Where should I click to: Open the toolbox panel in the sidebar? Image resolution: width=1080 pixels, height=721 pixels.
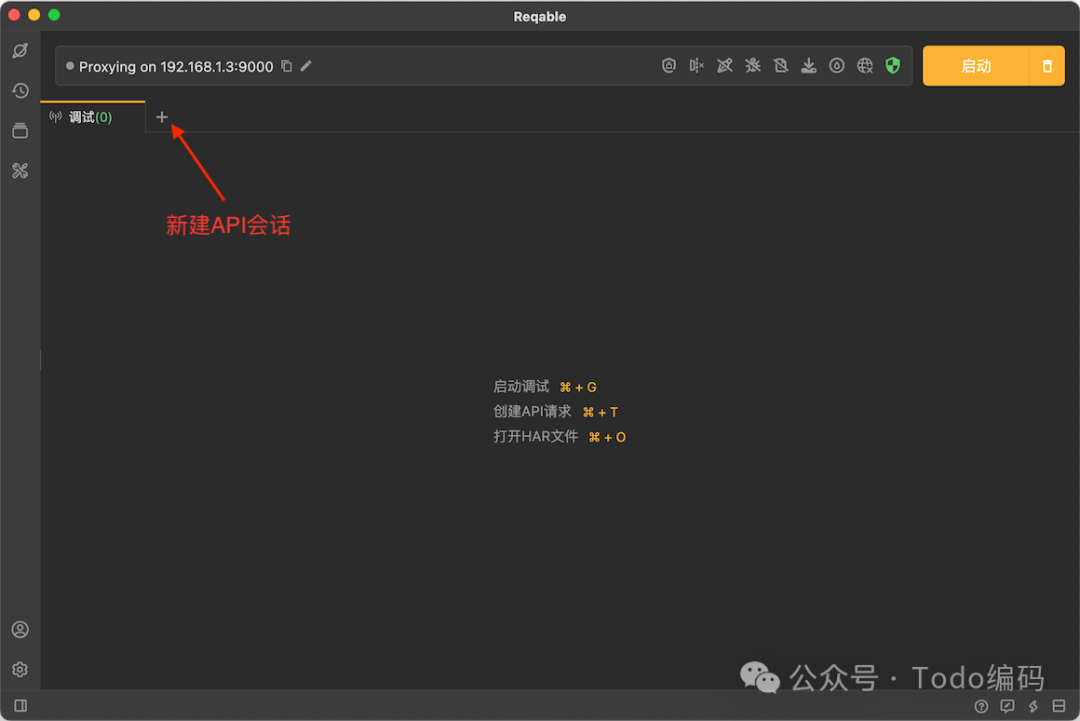point(20,170)
